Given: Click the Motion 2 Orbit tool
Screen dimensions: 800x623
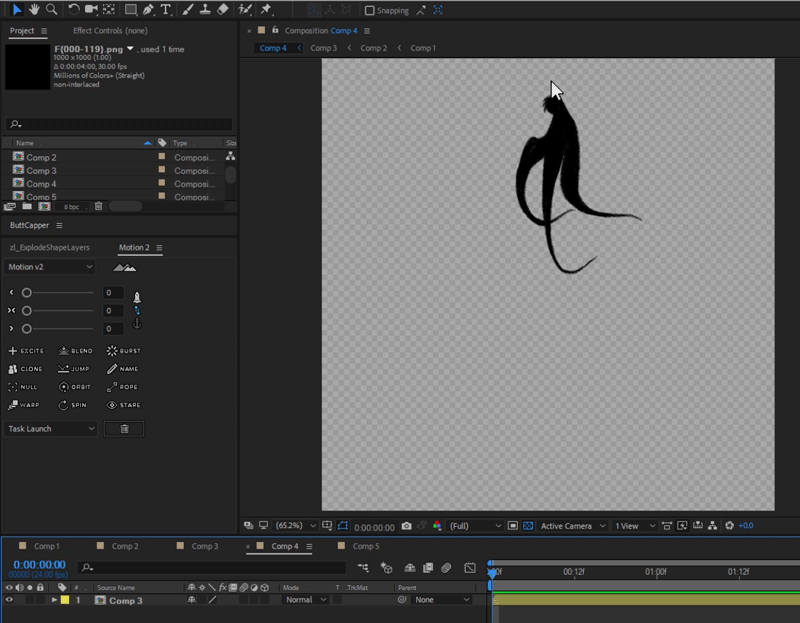Looking at the screenshot, I should [74, 387].
